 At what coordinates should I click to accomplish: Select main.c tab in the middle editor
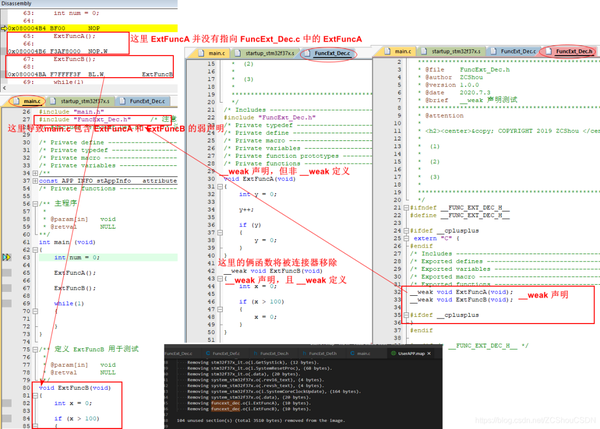[213, 53]
